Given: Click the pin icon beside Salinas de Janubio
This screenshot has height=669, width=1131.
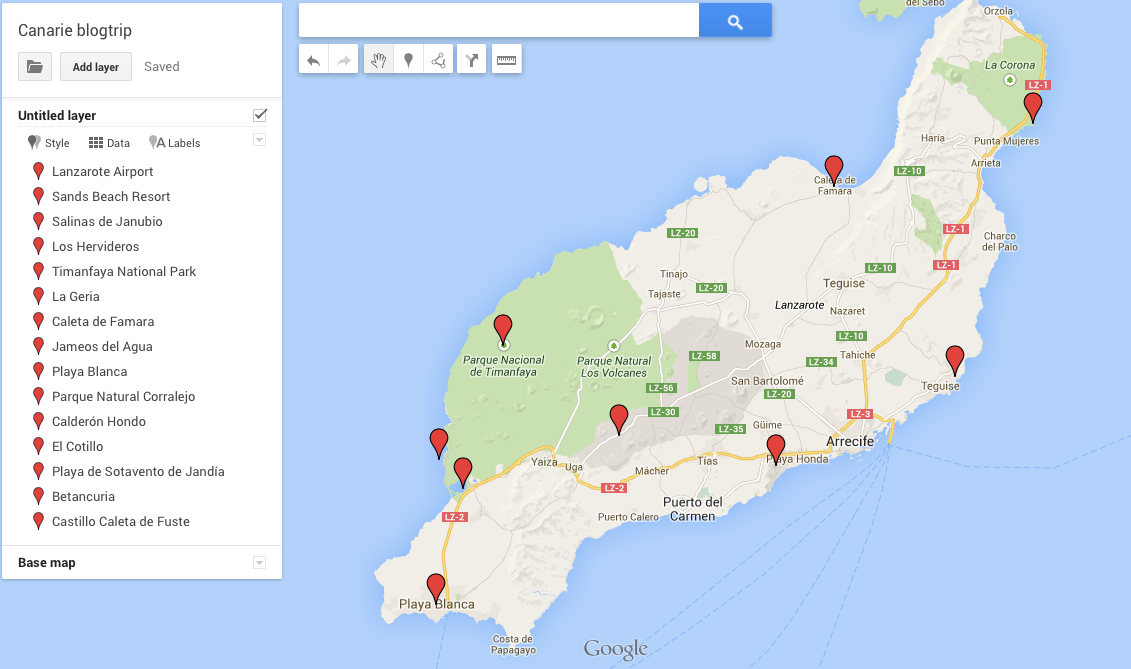Looking at the screenshot, I should click(39, 221).
